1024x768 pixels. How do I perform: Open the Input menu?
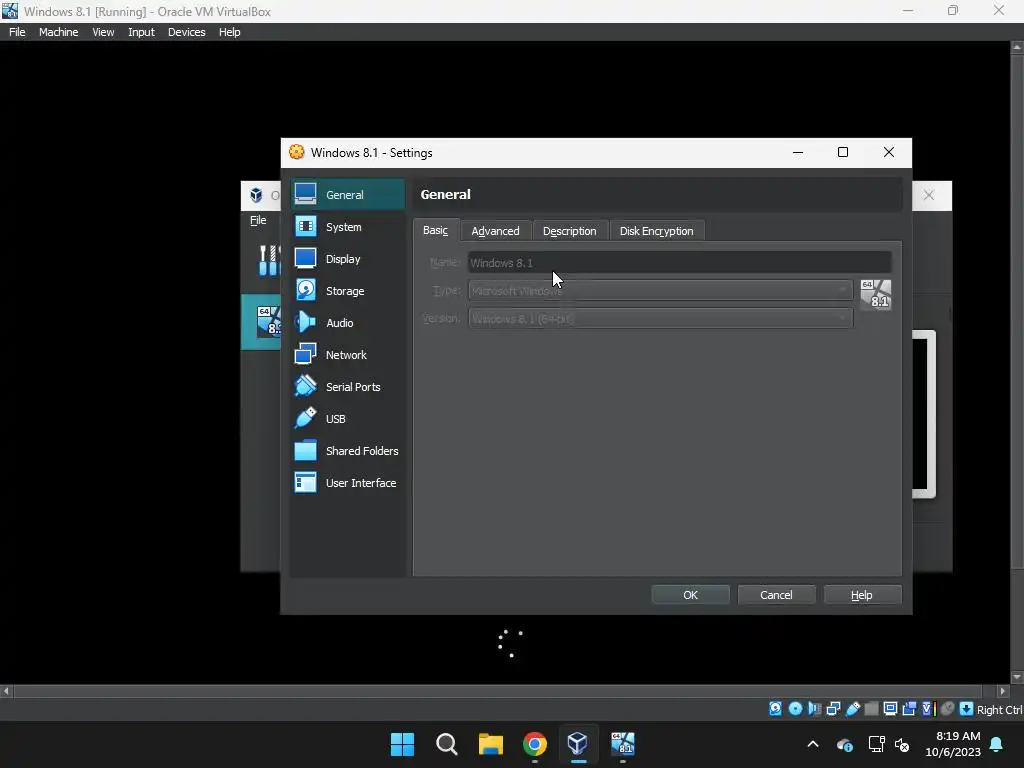141,32
